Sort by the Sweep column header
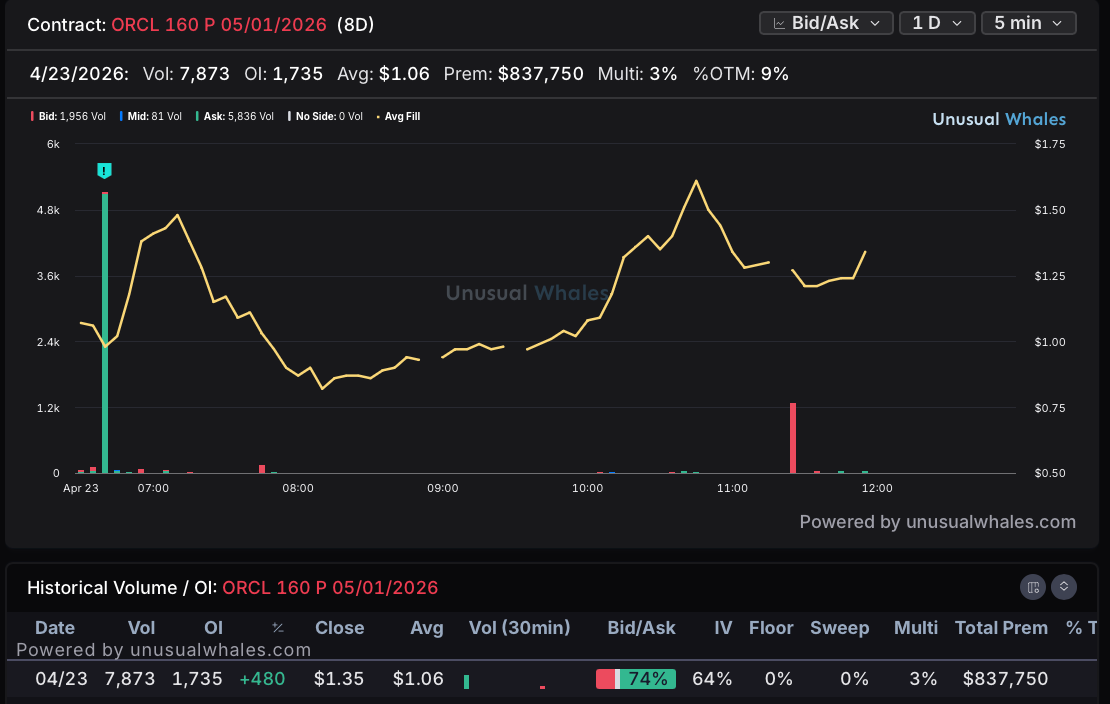This screenshot has height=704, width=1110. 840,628
